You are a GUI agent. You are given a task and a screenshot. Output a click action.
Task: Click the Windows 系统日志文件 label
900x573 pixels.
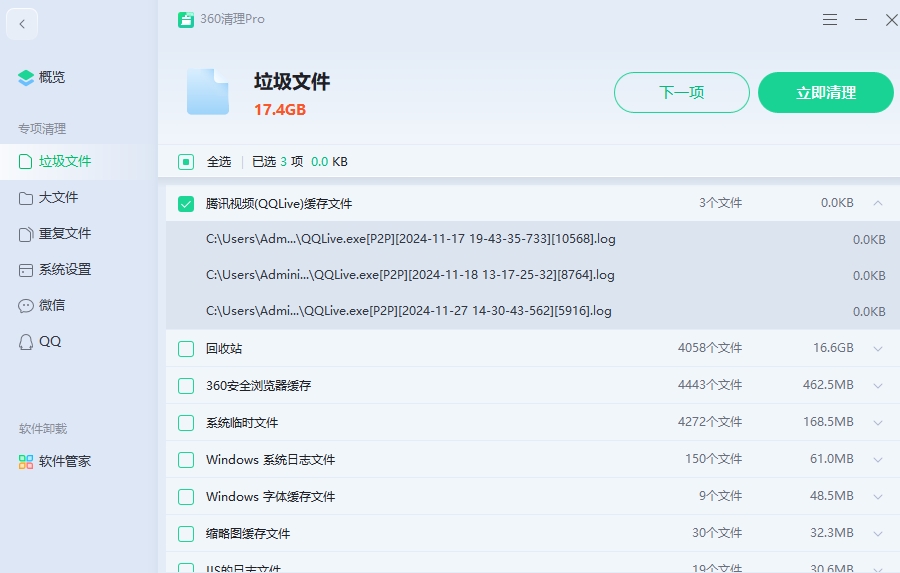(270, 460)
